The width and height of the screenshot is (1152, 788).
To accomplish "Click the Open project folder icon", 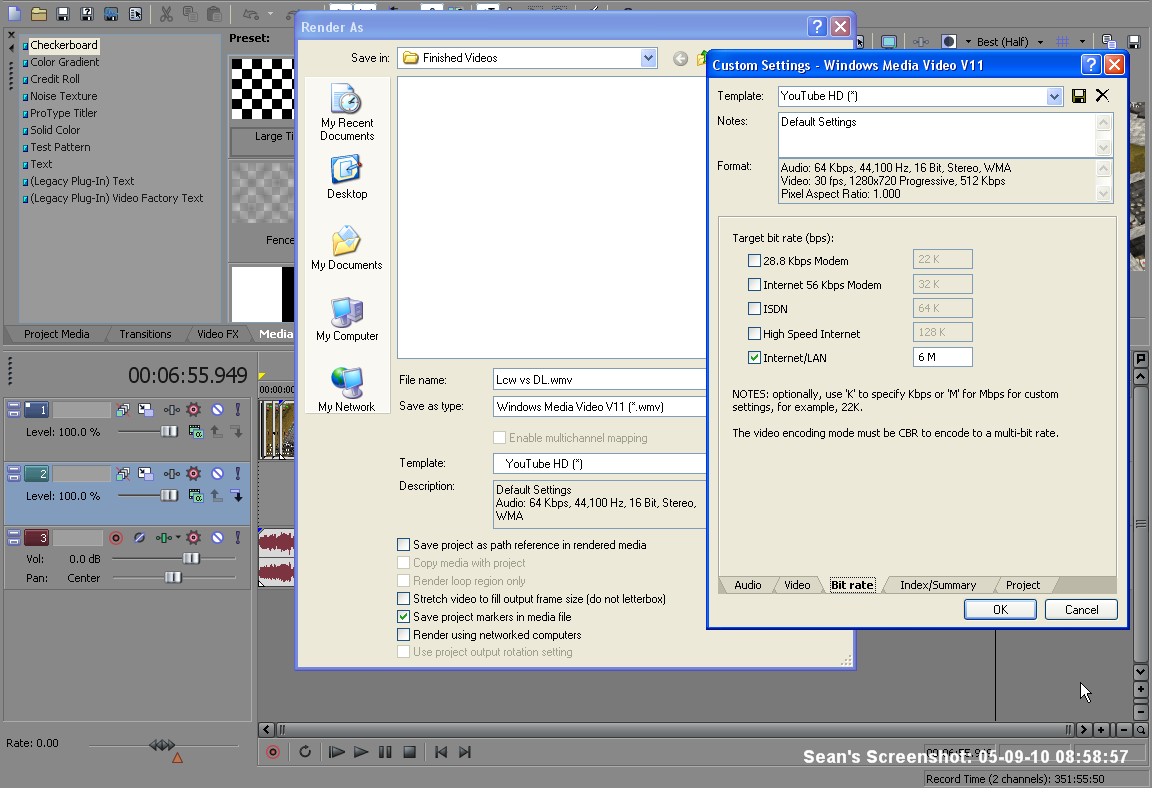I will point(39,14).
